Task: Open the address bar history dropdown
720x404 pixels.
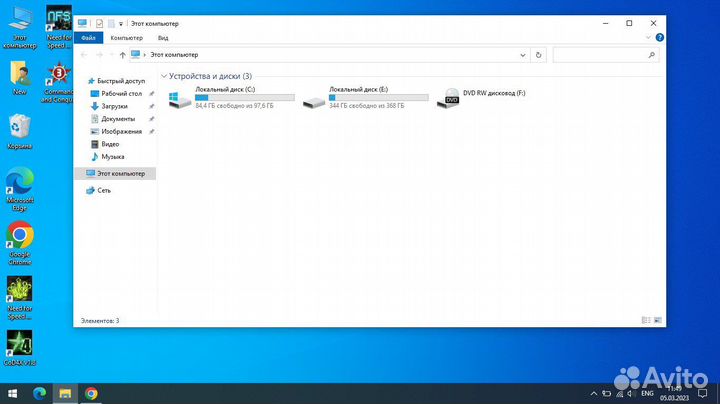Action: click(x=523, y=55)
